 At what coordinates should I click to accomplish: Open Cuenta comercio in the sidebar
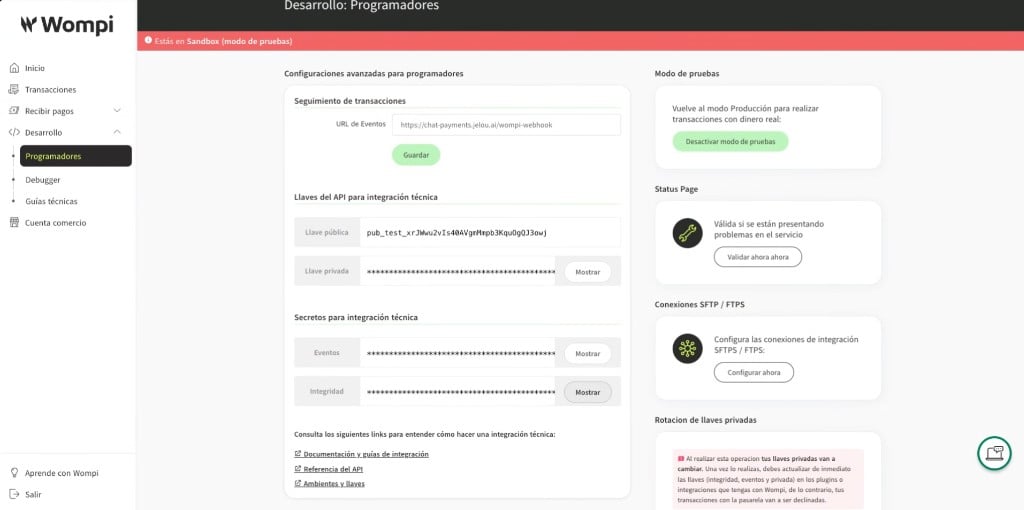click(56, 223)
